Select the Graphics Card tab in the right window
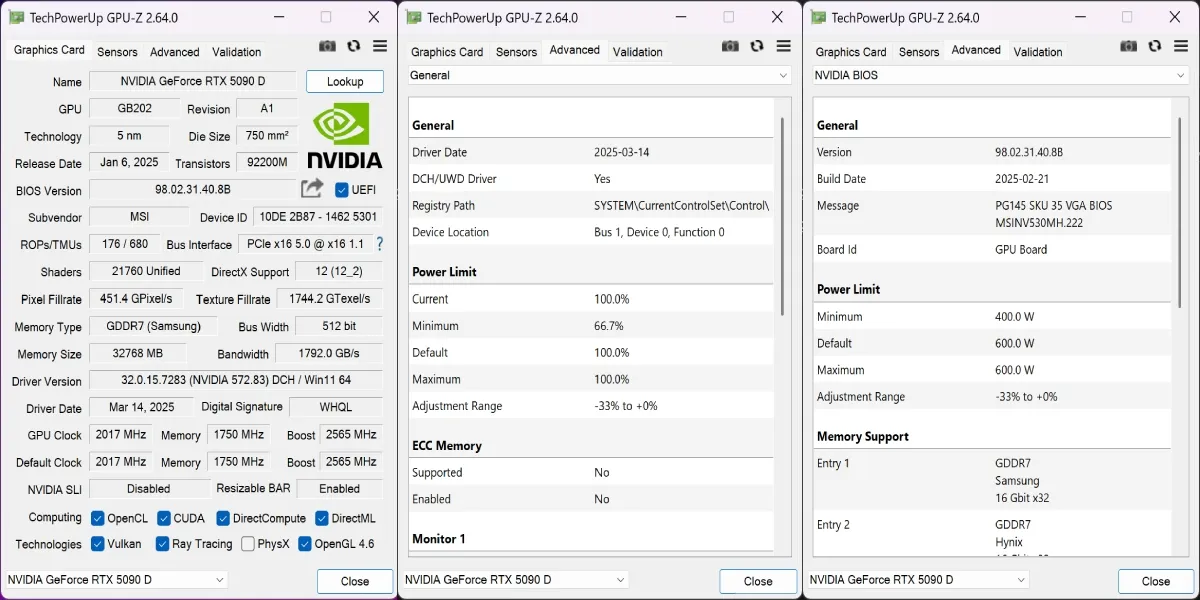 [x=851, y=52]
